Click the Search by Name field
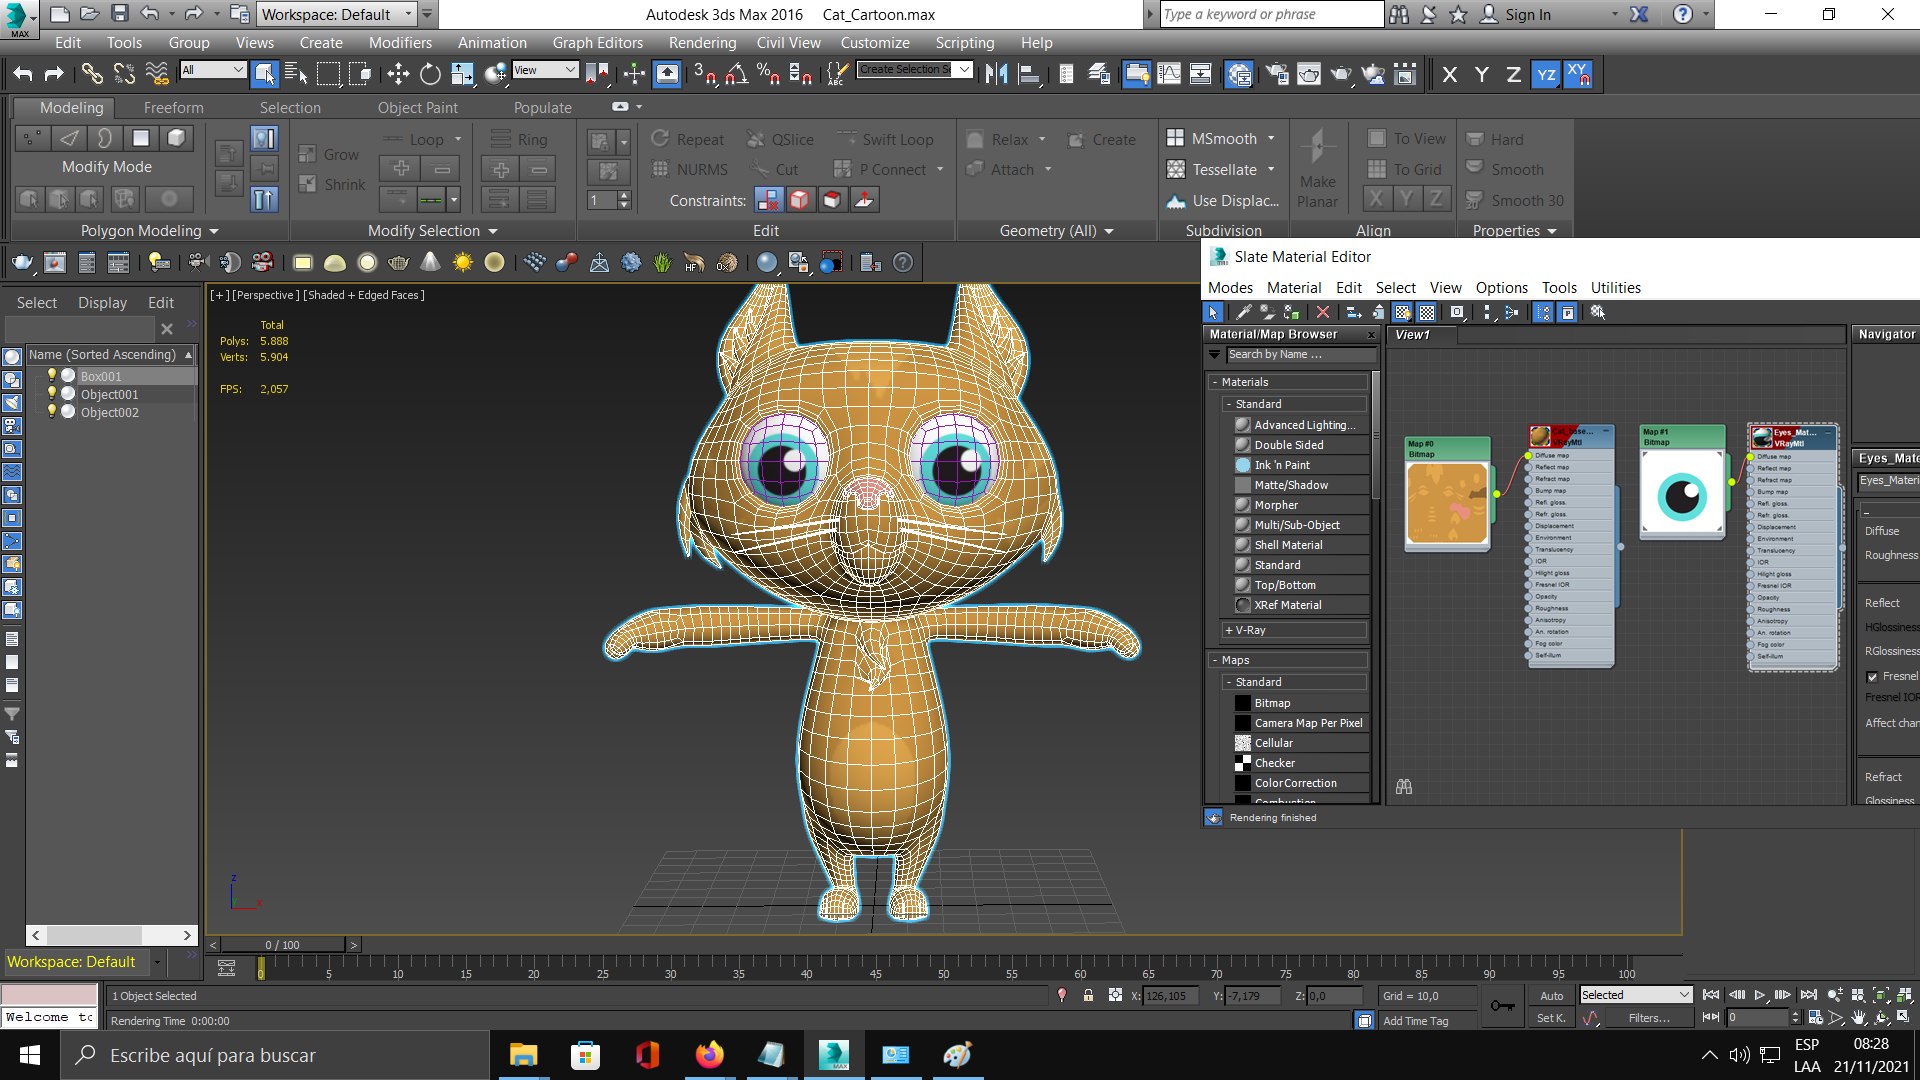The width and height of the screenshot is (1920, 1080). [x=1300, y=354]
